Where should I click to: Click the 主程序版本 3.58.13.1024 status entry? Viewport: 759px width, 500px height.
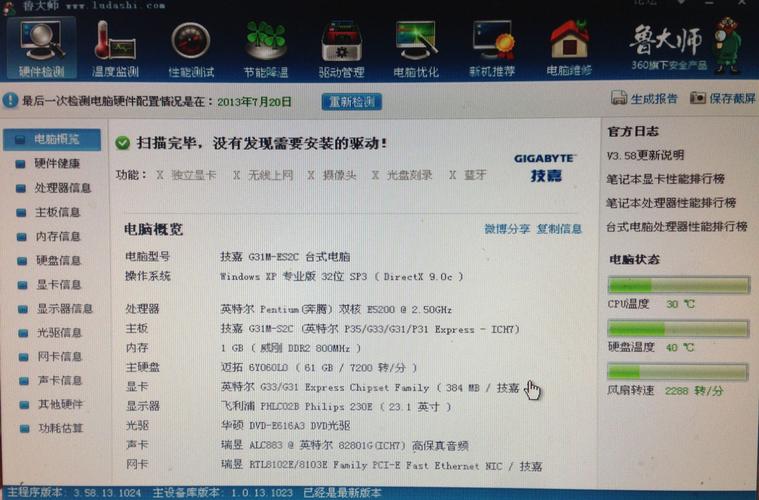[74, 493]
